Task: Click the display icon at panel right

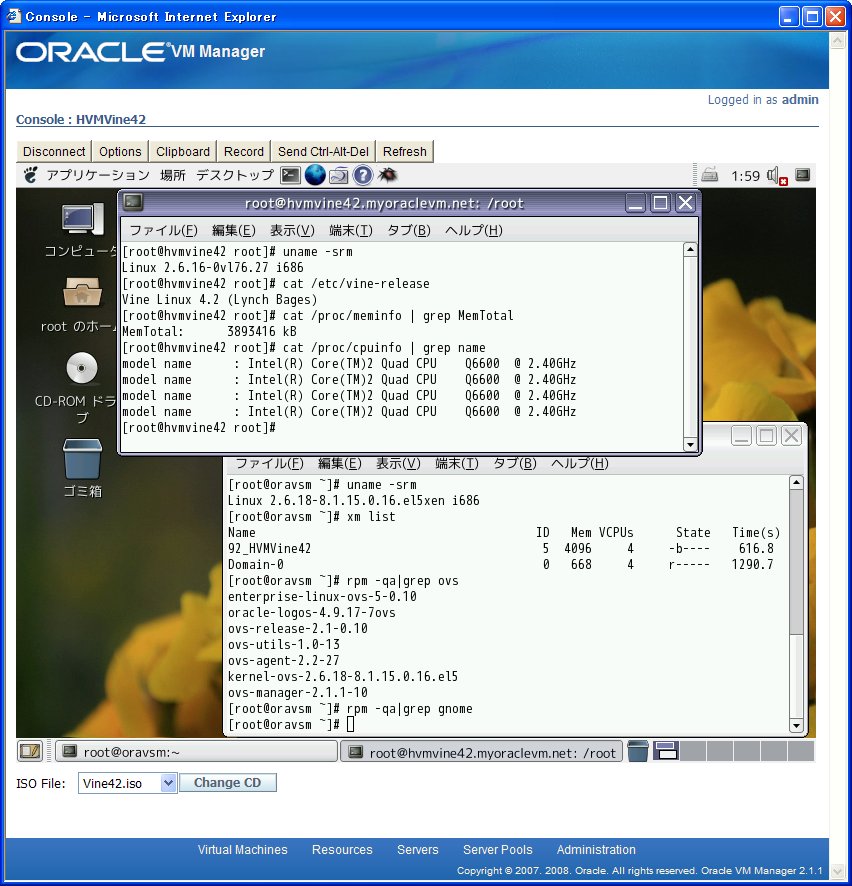Action: coord(802,175)
